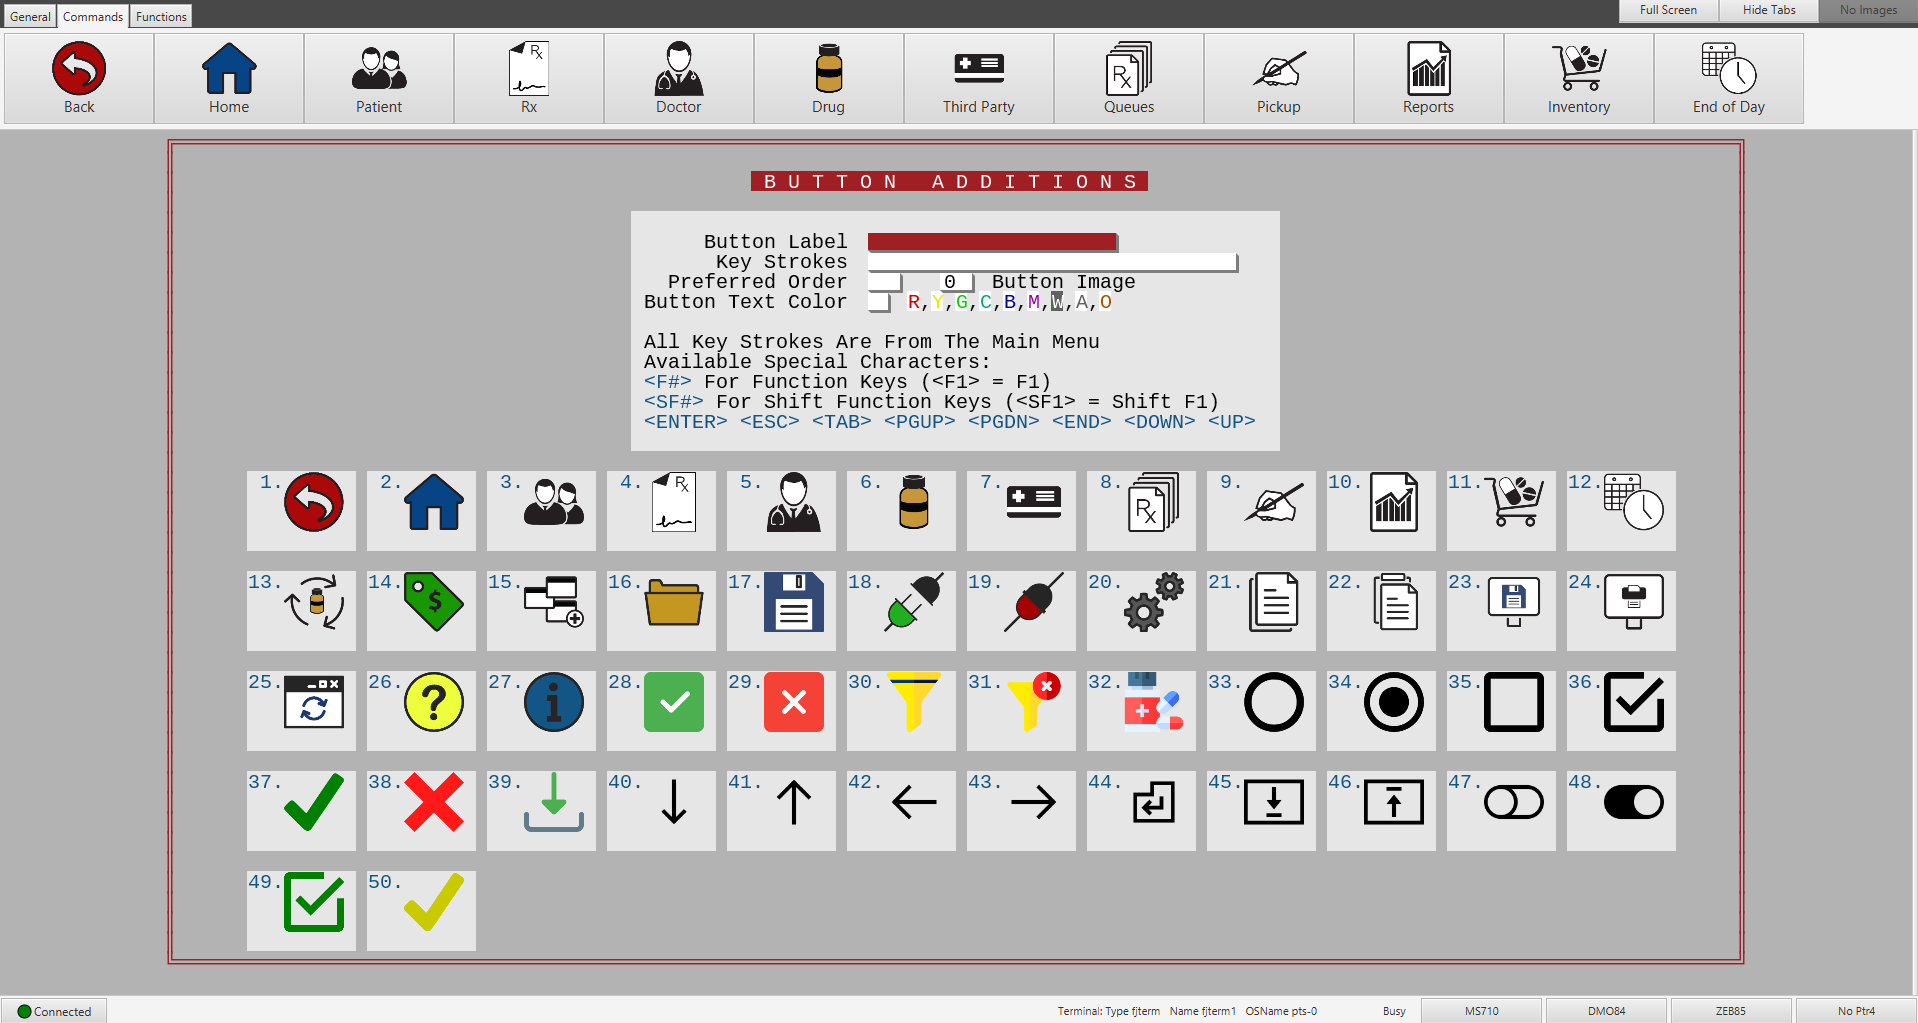
Task: Pick the red disconnected plug image 19
Action: pos(1032,602)
